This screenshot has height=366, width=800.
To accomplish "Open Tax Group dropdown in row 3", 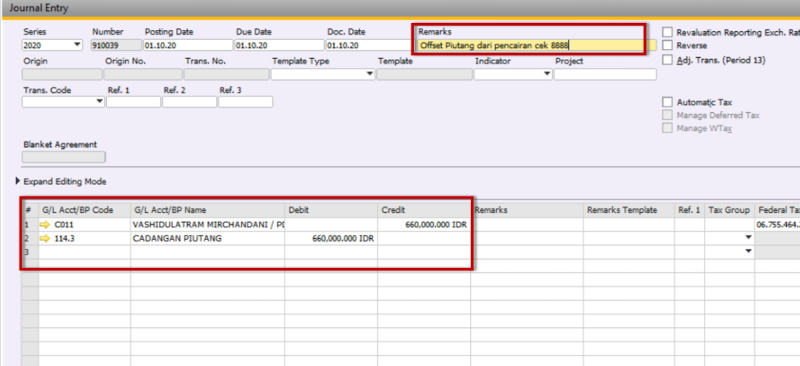I will 748,251.
